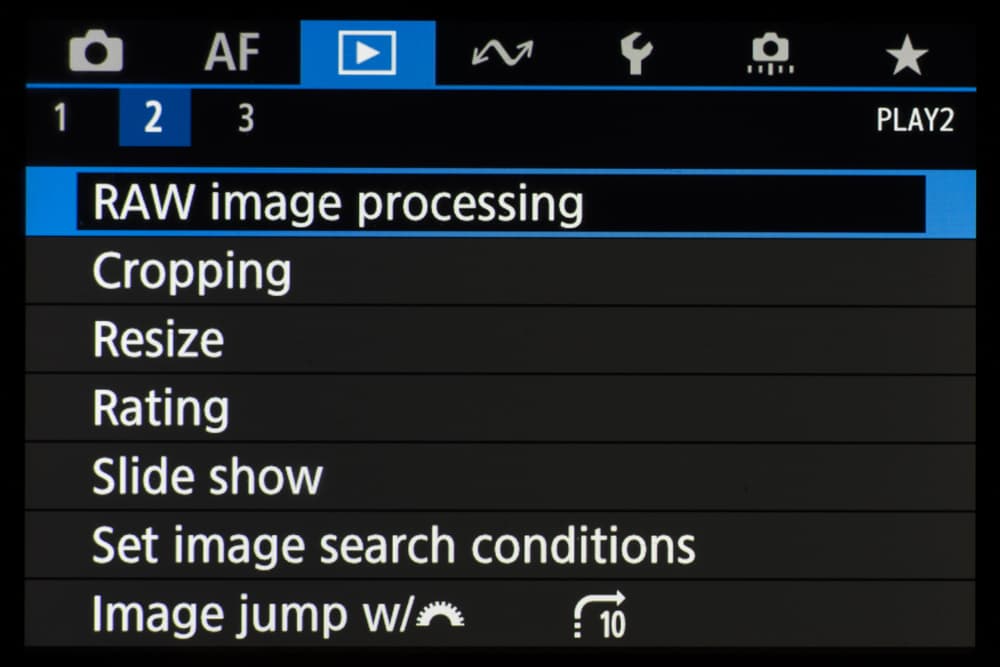Open the Network wireless icon tab
Image resolution: width=1000 pixels, height=667 pixels.
(502, 53)
